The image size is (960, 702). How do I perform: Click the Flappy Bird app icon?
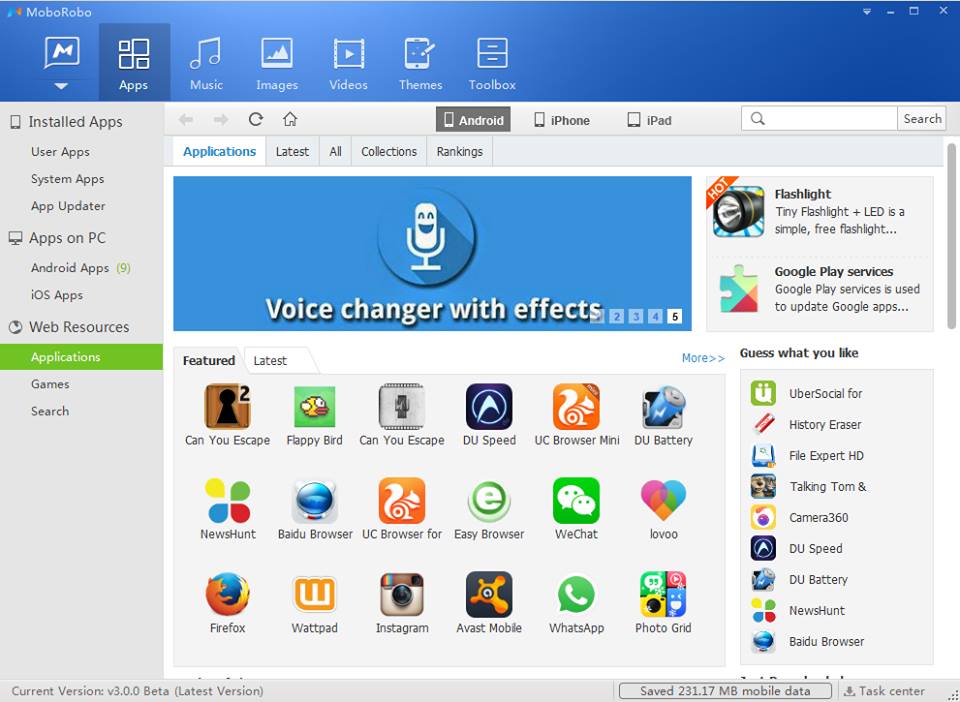[314, 407]
